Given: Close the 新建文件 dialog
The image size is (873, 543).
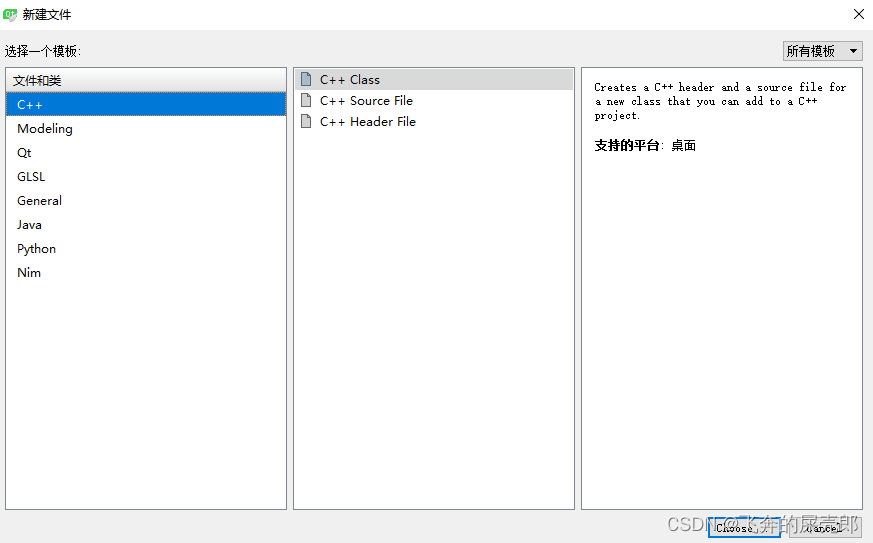Looking at the screenshot, I should click(x=859, y=14).
